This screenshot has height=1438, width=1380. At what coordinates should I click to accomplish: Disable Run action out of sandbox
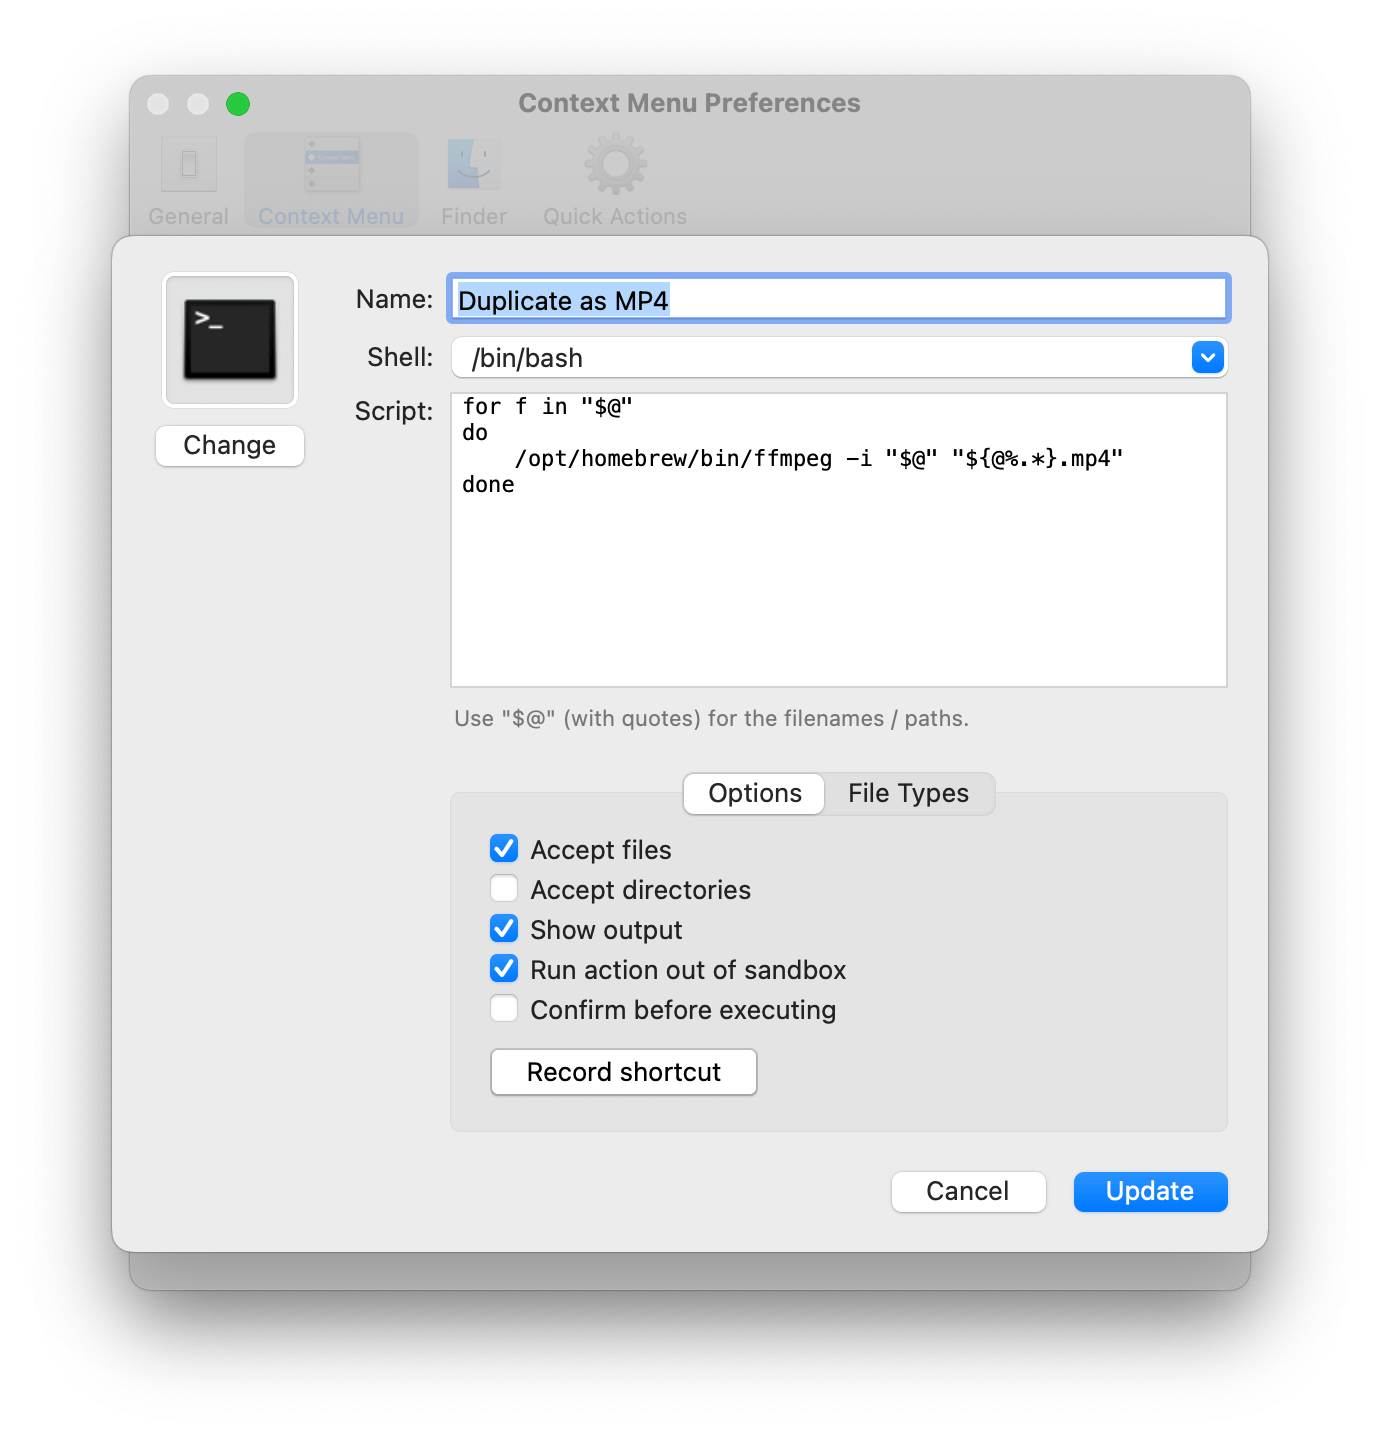click(x=504, y=969)
